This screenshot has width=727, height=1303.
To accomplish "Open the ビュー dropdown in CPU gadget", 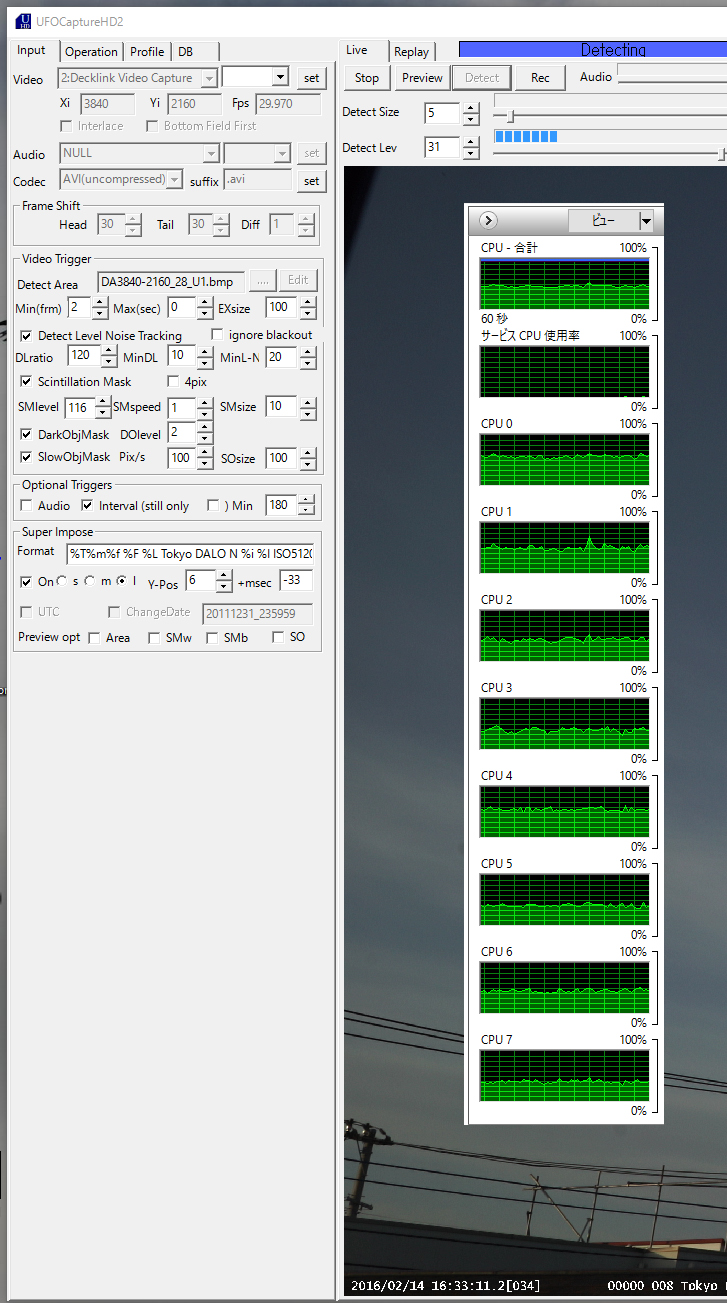I will pyautogui.click(x=646, y=221).
